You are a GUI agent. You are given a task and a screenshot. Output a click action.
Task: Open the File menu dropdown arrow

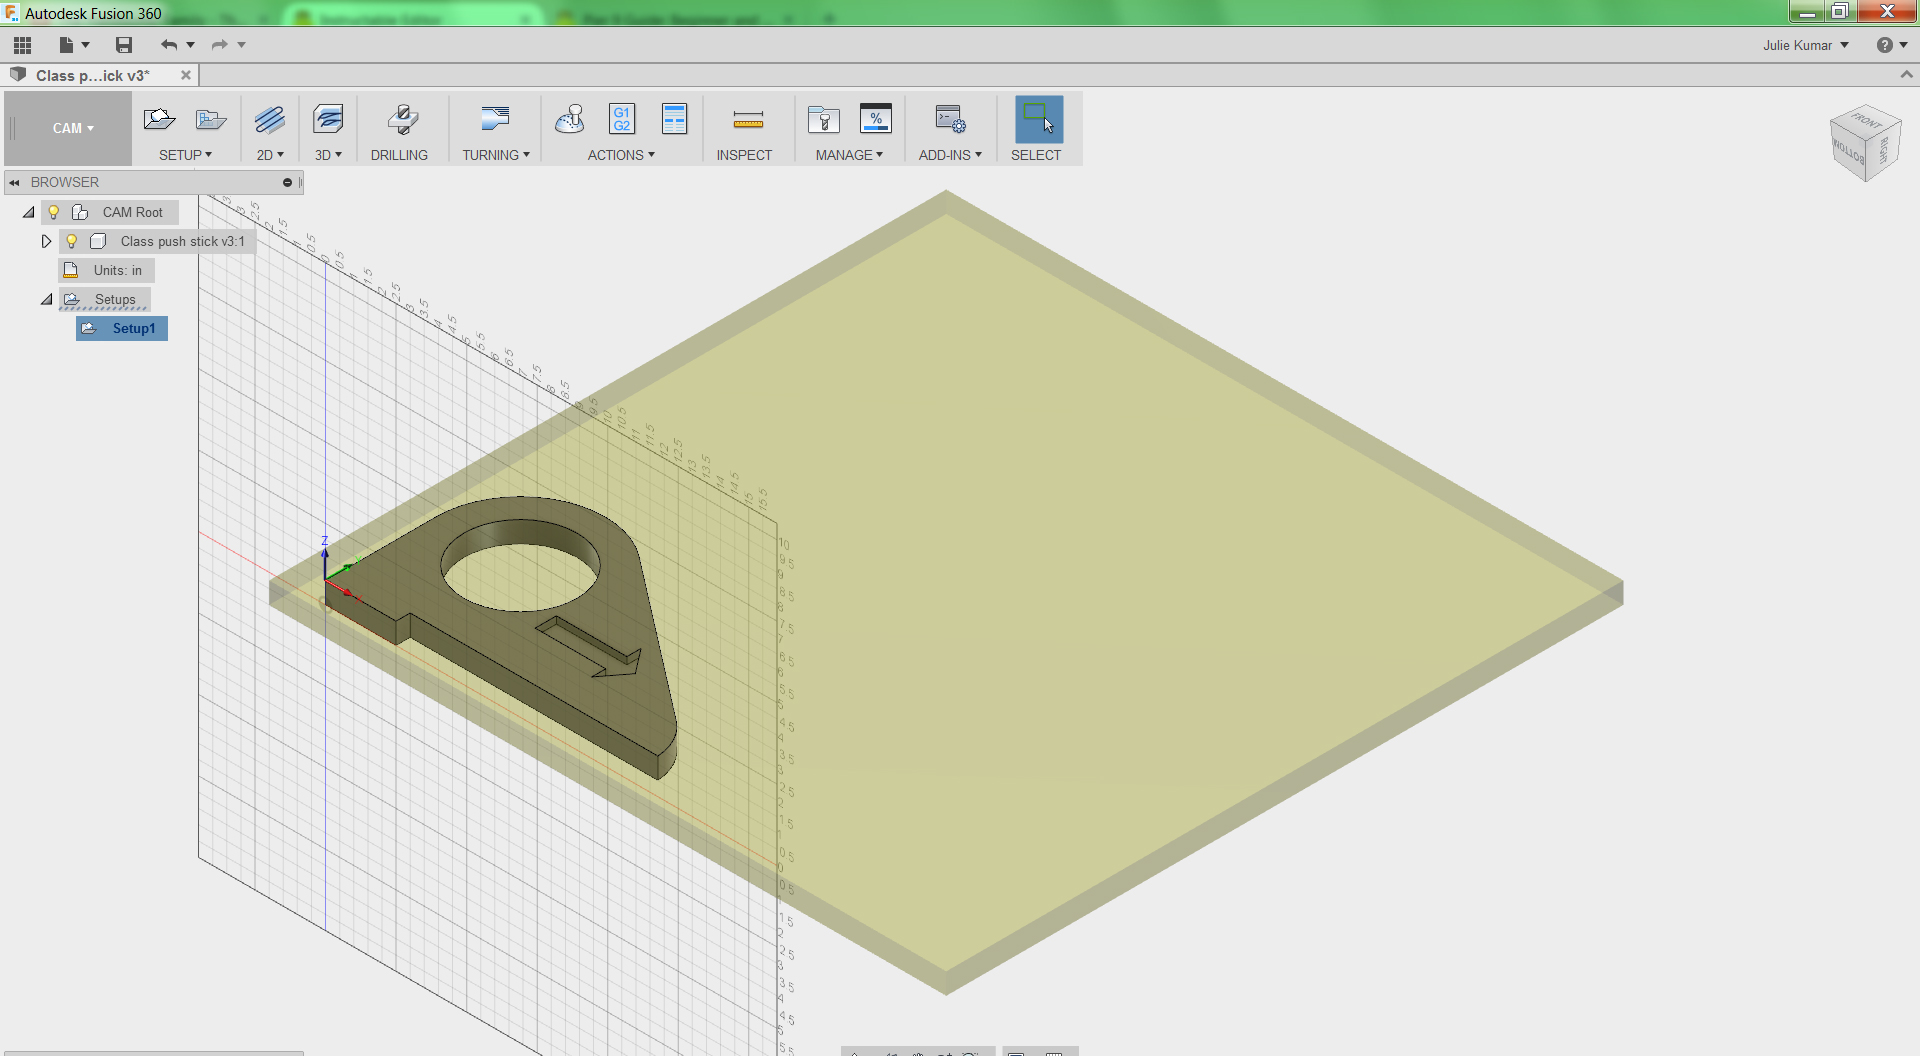[86, 45]
